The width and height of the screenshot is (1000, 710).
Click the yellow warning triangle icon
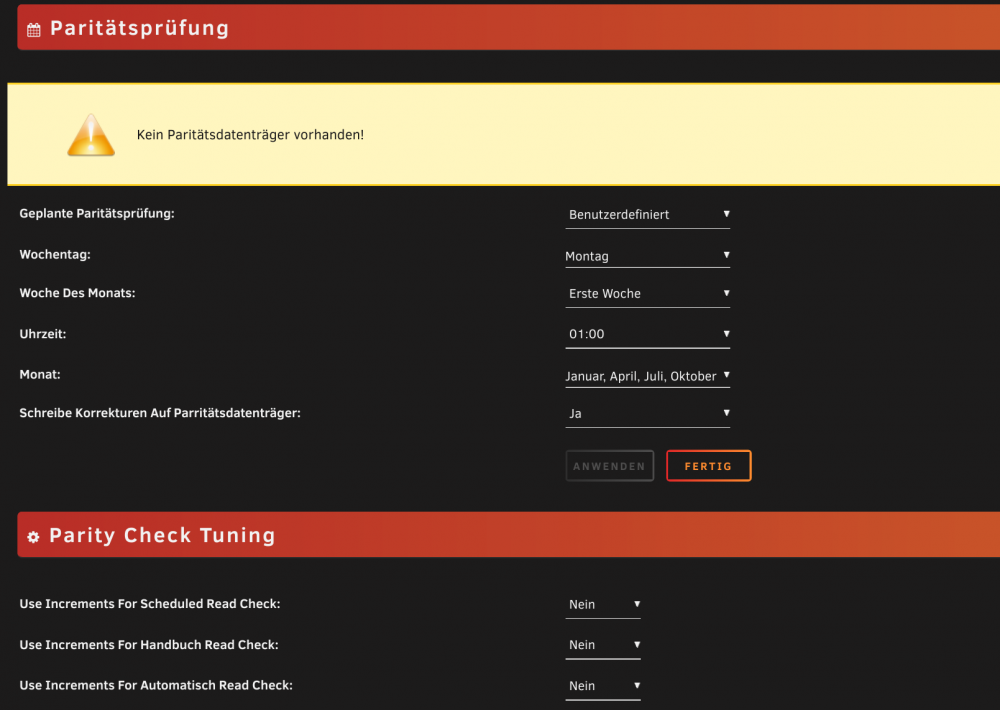pos(91,135)
